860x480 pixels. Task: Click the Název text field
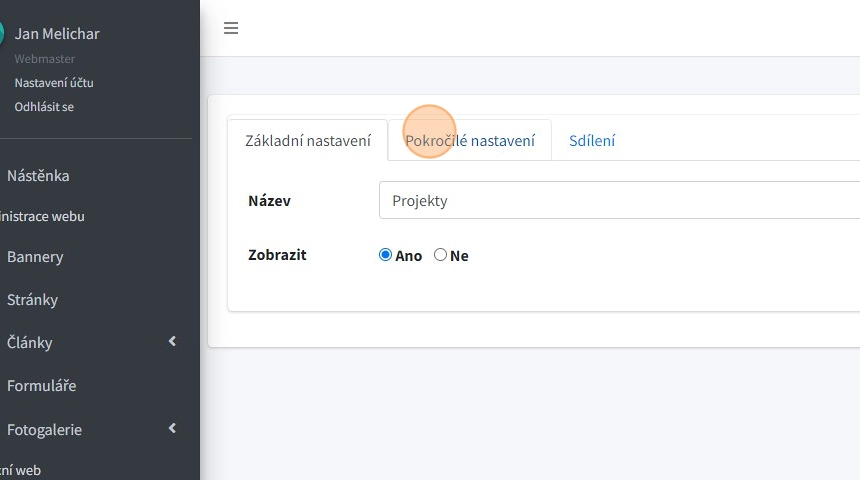point(620,200)
